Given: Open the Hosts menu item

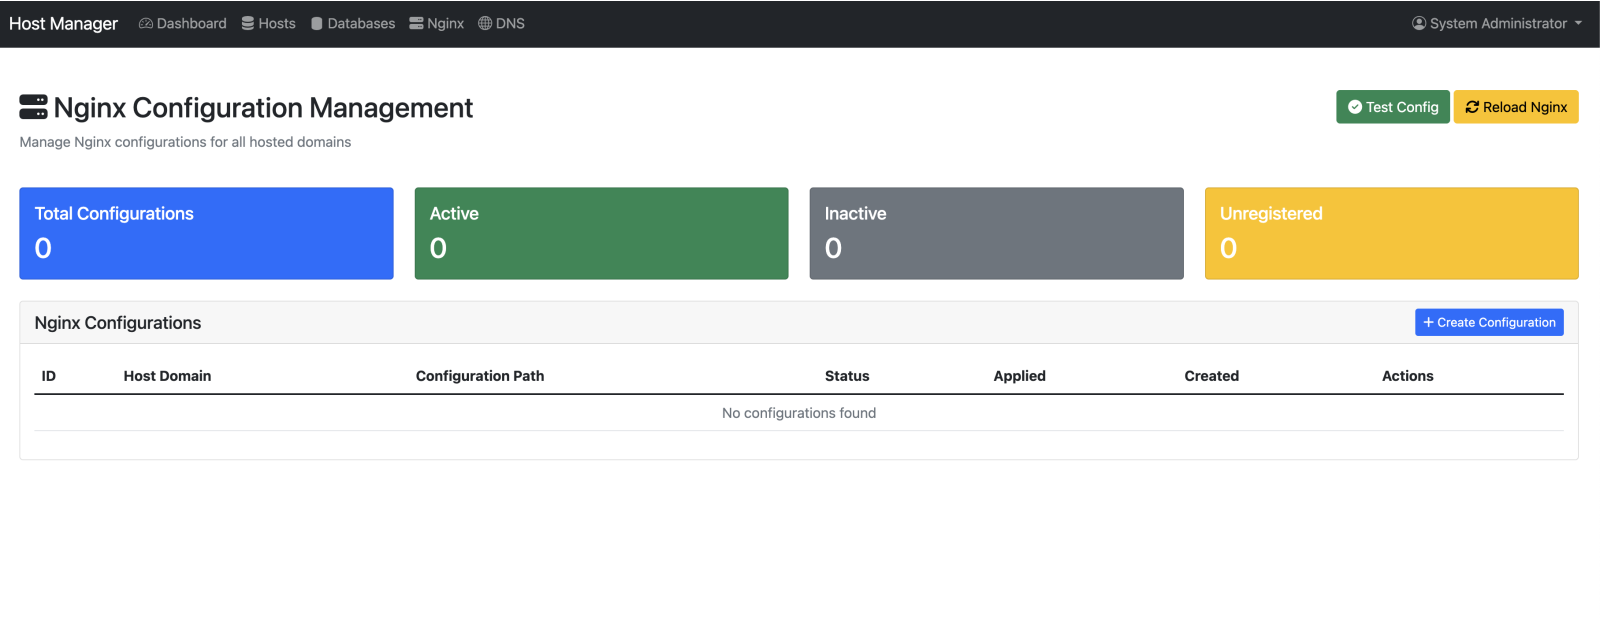Looking at the screenshot, I should coord(277,23).
